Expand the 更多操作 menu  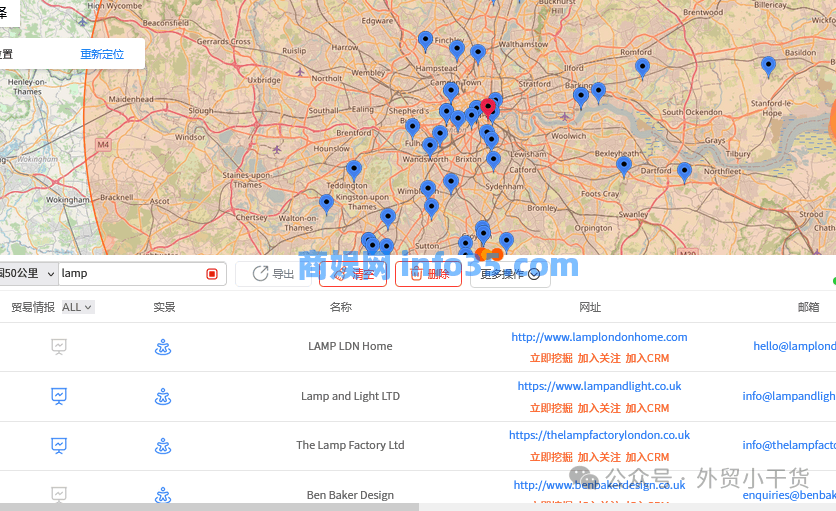point(510,274)
